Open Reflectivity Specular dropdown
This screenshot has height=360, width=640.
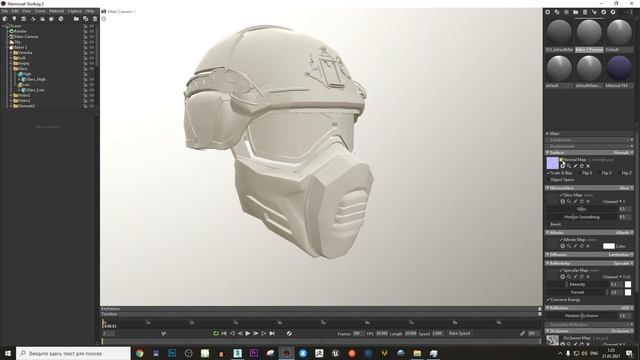point(623,263)
